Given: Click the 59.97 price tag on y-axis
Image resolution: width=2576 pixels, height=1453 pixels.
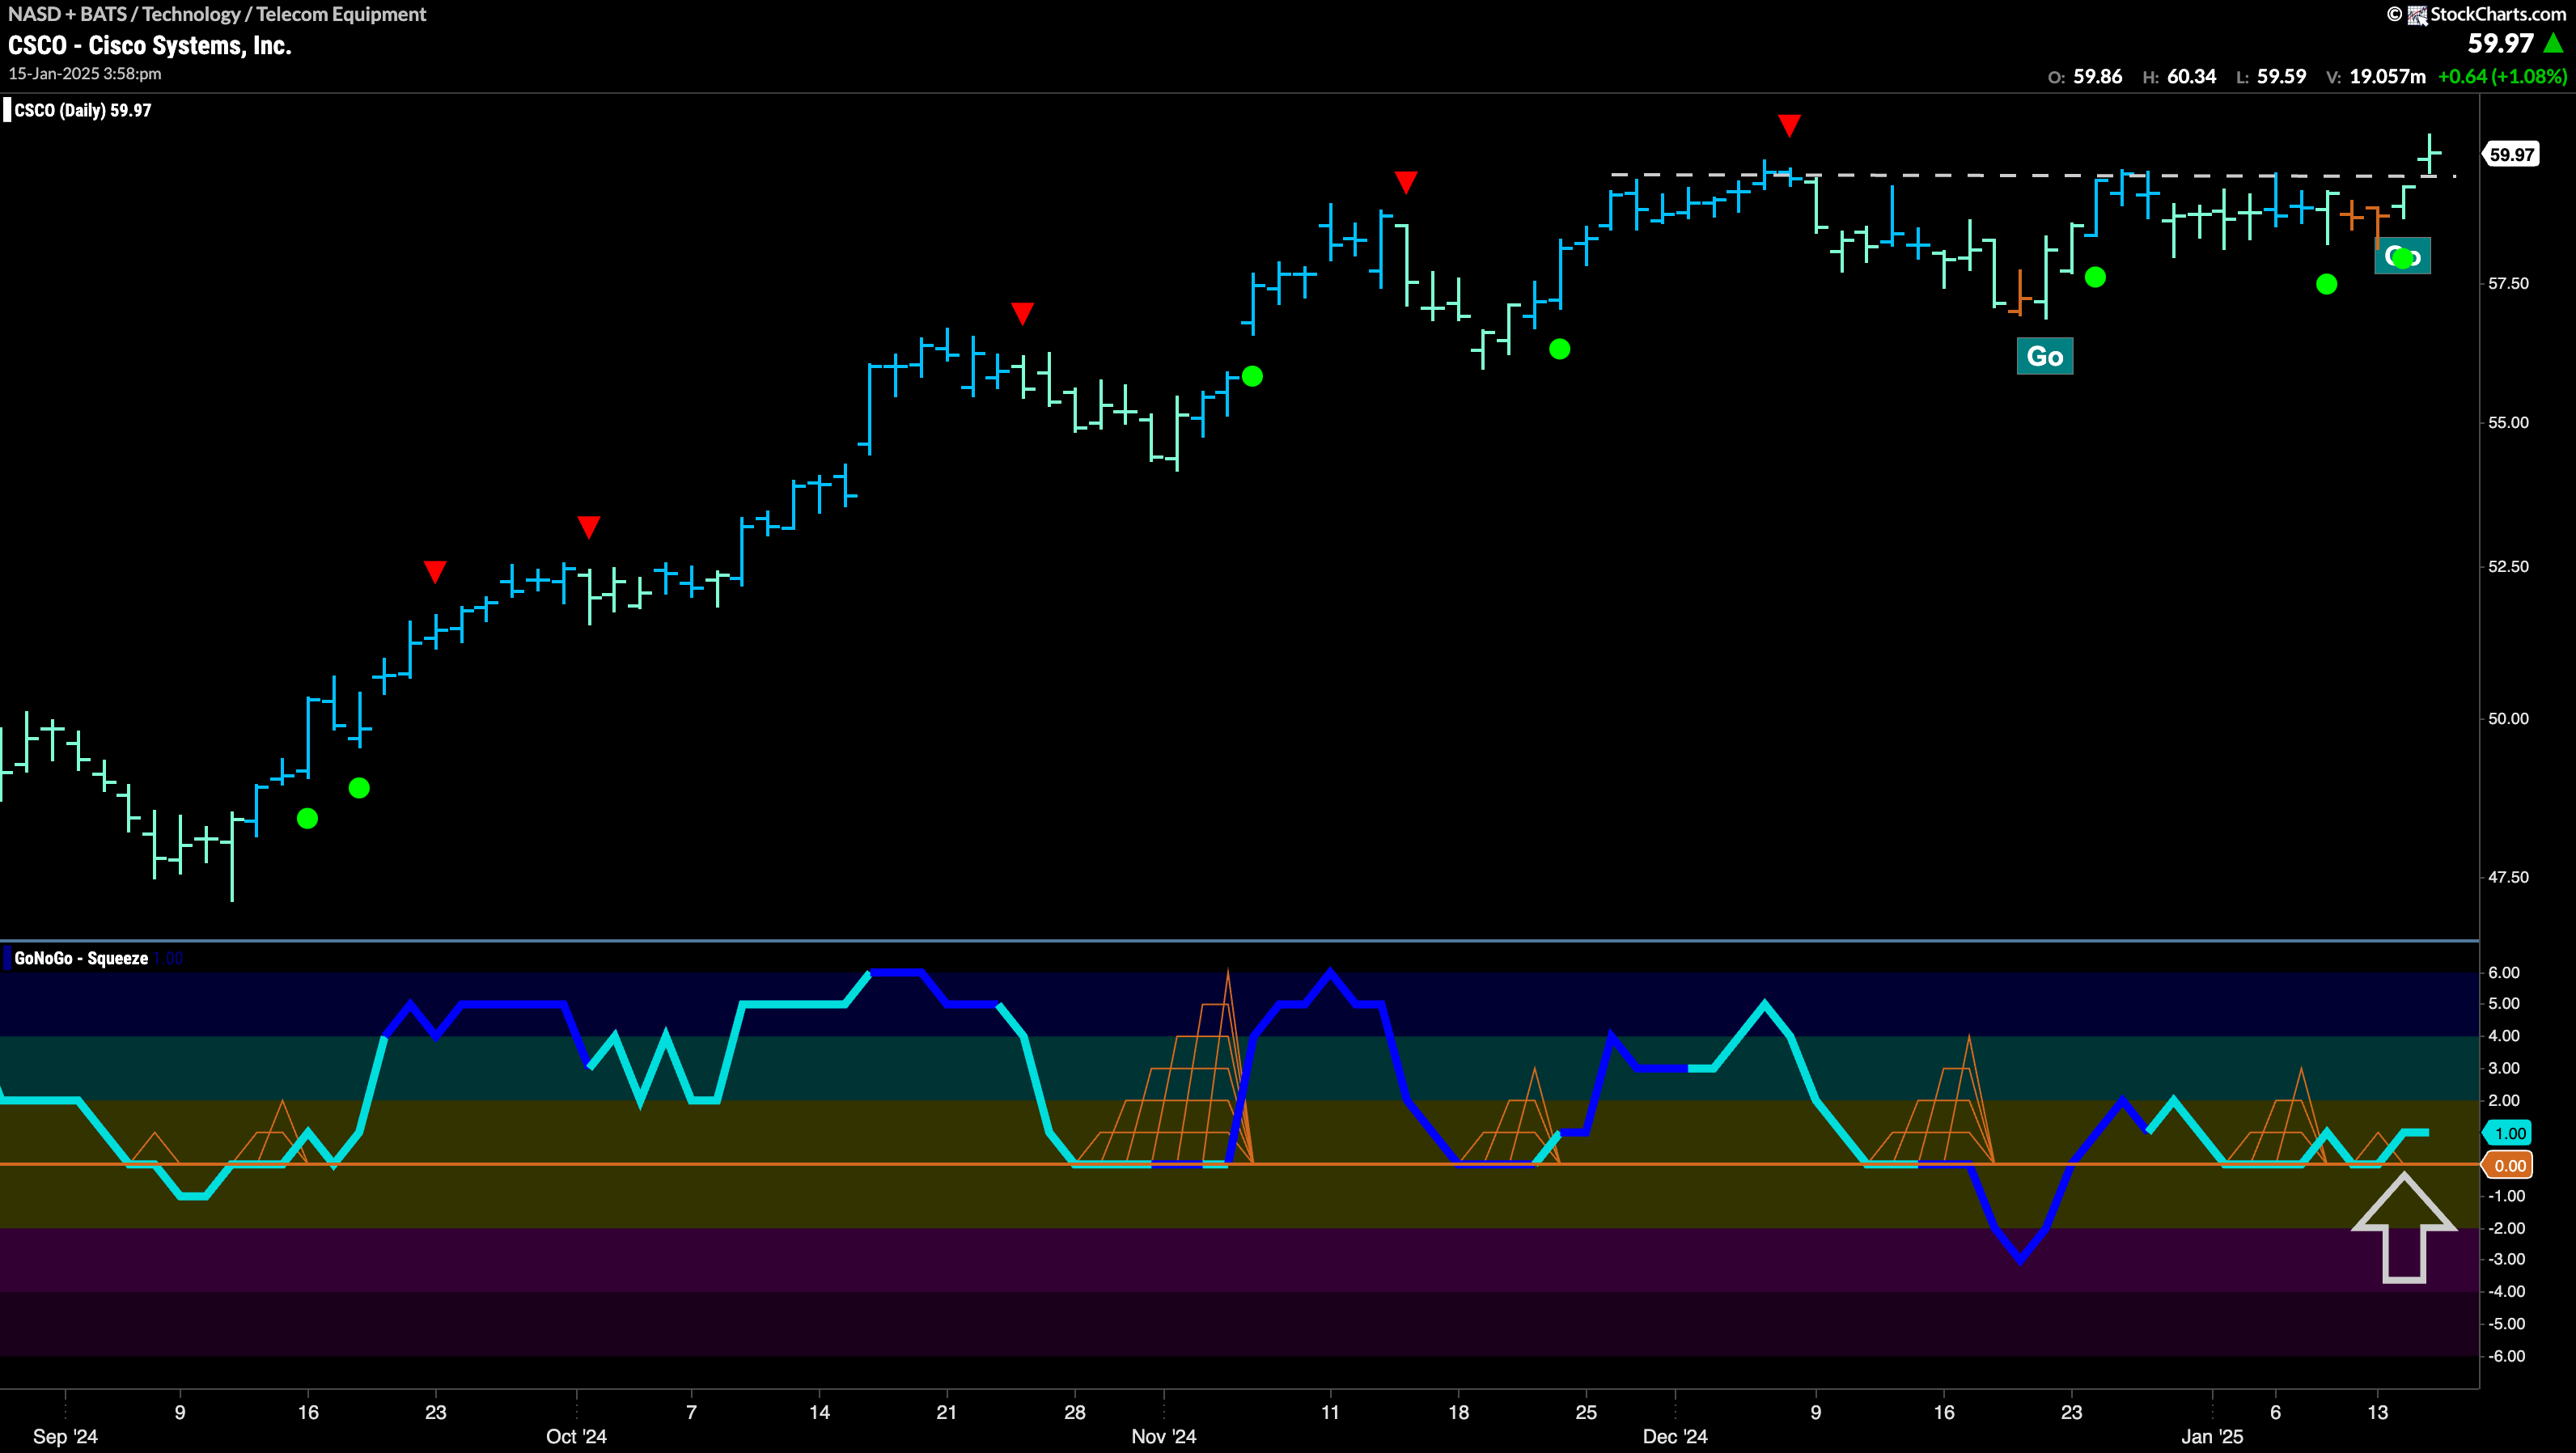Looking at the screenshot, I should pyautogui.click(x=2511, y=154).
